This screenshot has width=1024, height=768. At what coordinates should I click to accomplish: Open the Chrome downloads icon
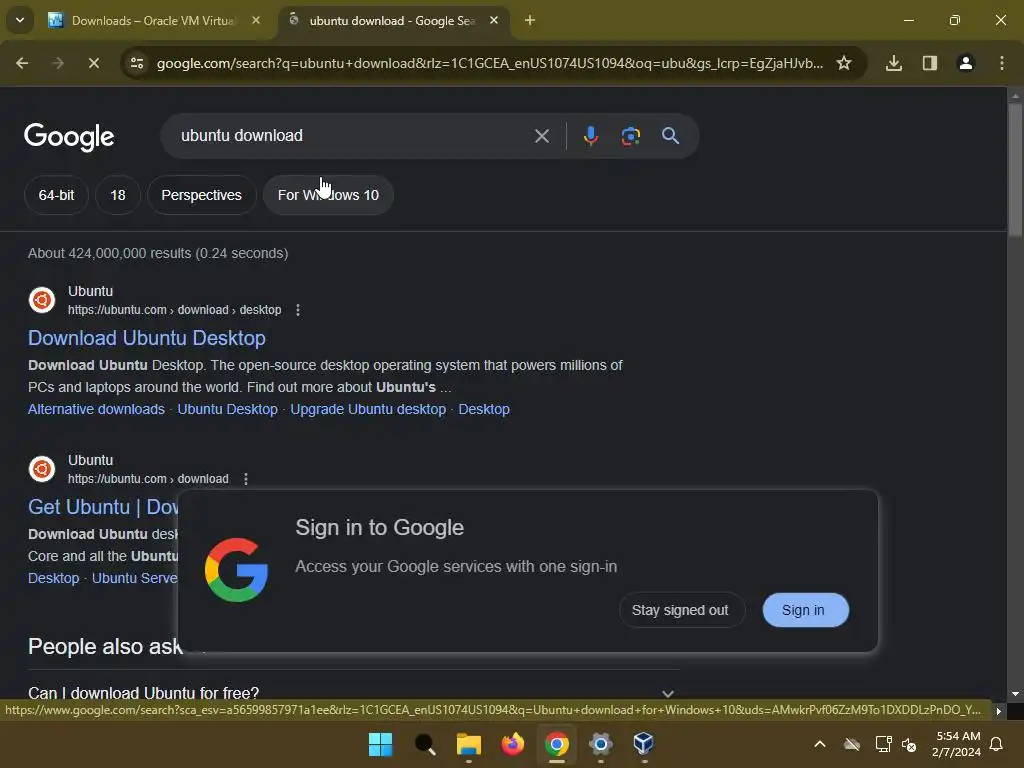894,63
